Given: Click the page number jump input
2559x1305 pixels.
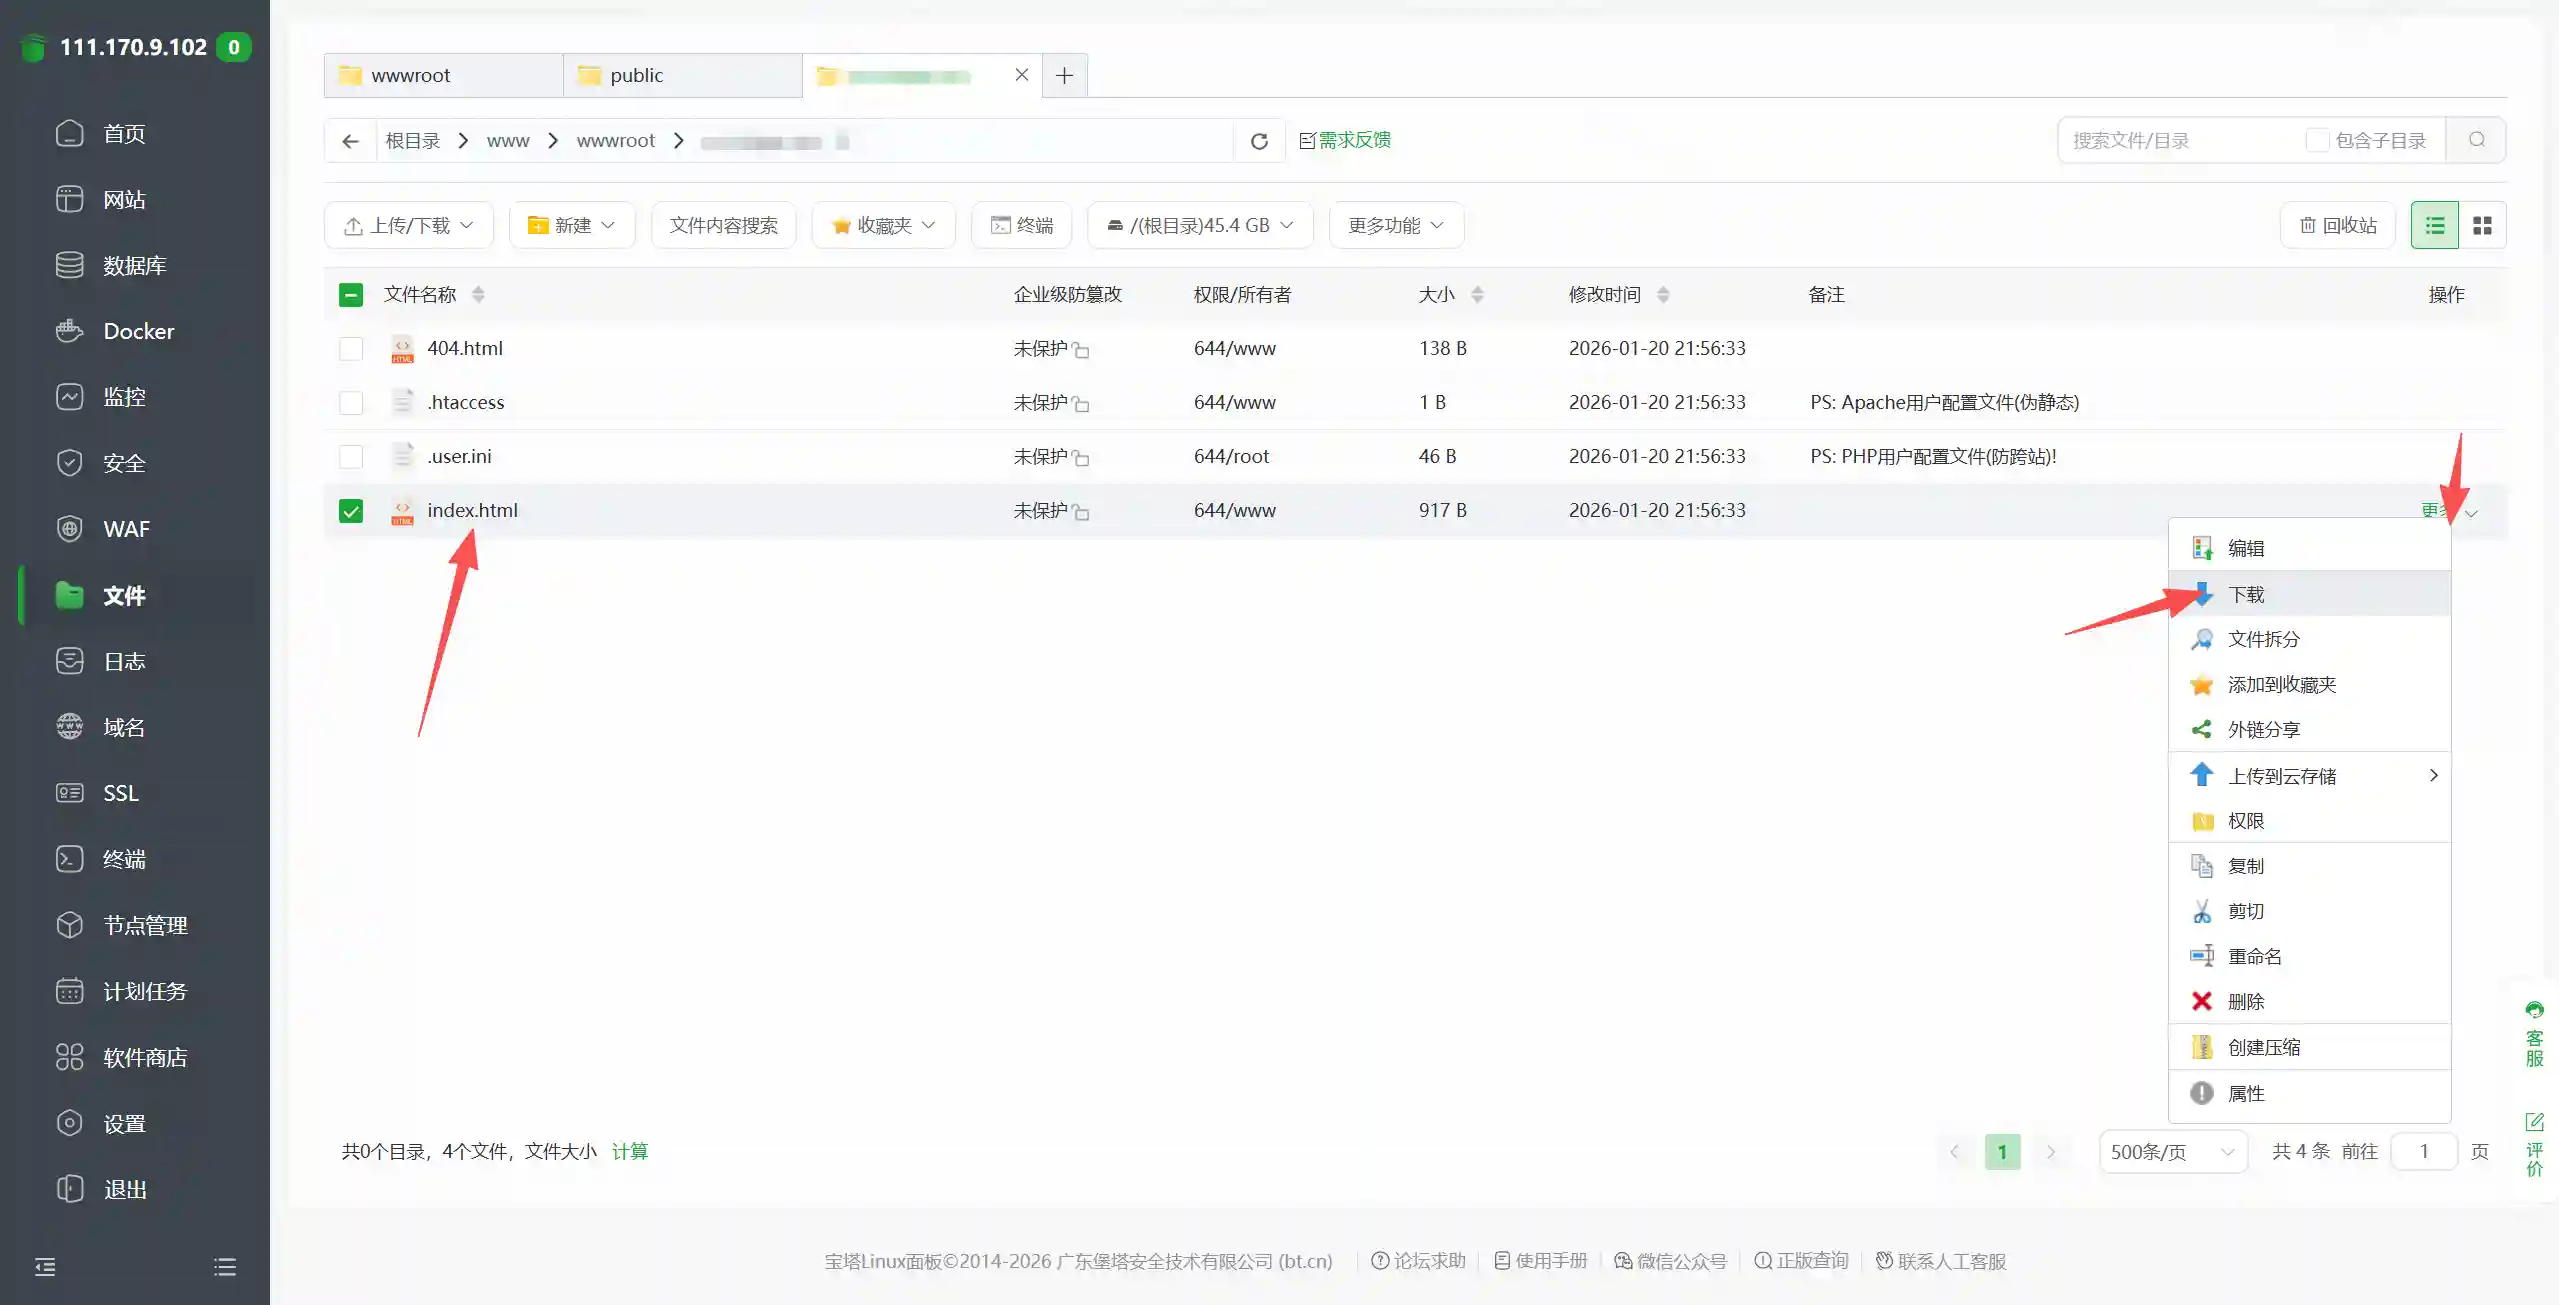Looking at the screenshot, I should pyautogui.click(x=2424, y=1152).
